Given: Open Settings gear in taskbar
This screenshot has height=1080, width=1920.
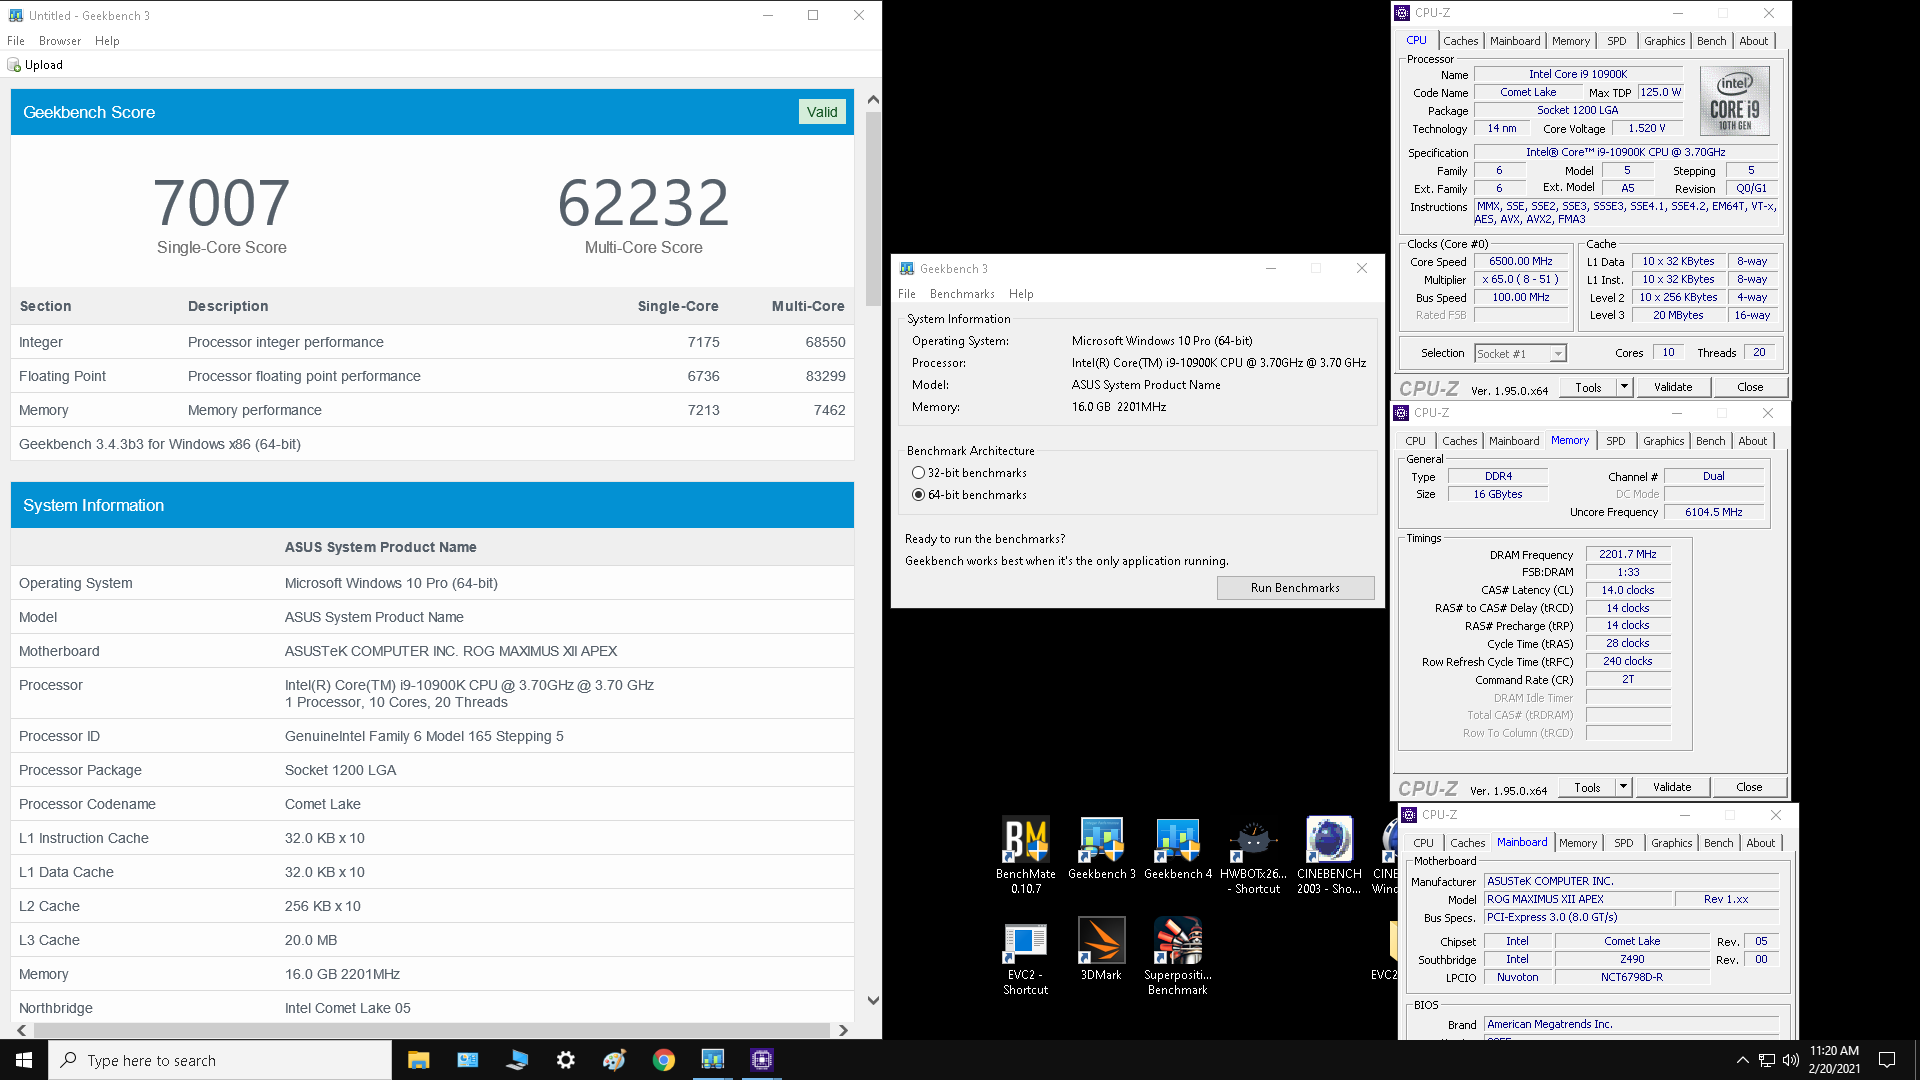Looking at the screenshot, I should tap(566, 1060).
